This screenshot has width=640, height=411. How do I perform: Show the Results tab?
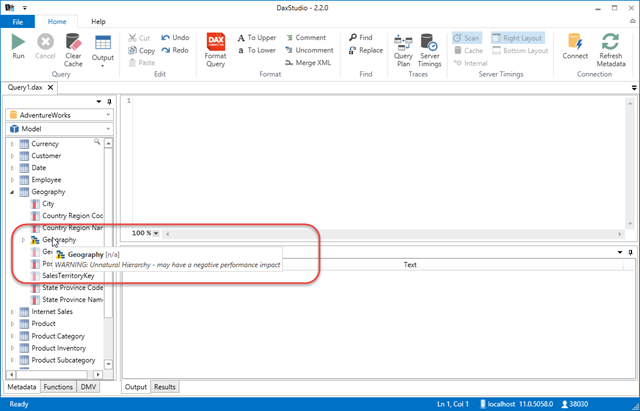pos(164,387)
